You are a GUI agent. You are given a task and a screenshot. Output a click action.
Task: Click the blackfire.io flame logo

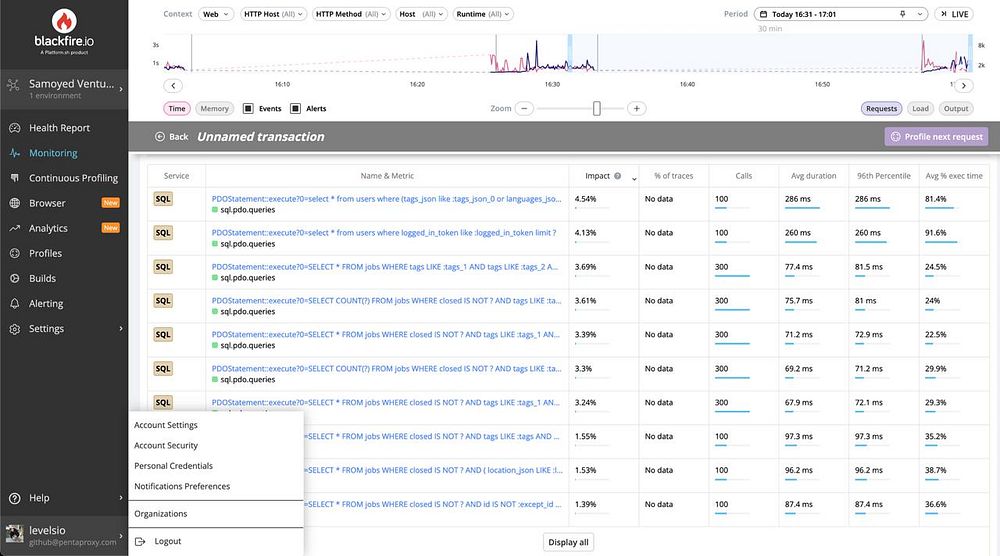click(64, 21)
